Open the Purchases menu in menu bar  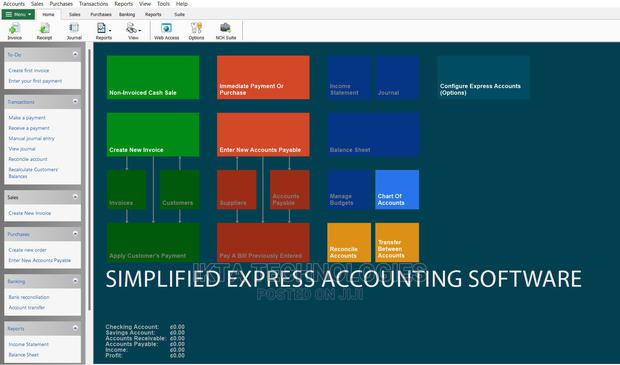(61, 4)
